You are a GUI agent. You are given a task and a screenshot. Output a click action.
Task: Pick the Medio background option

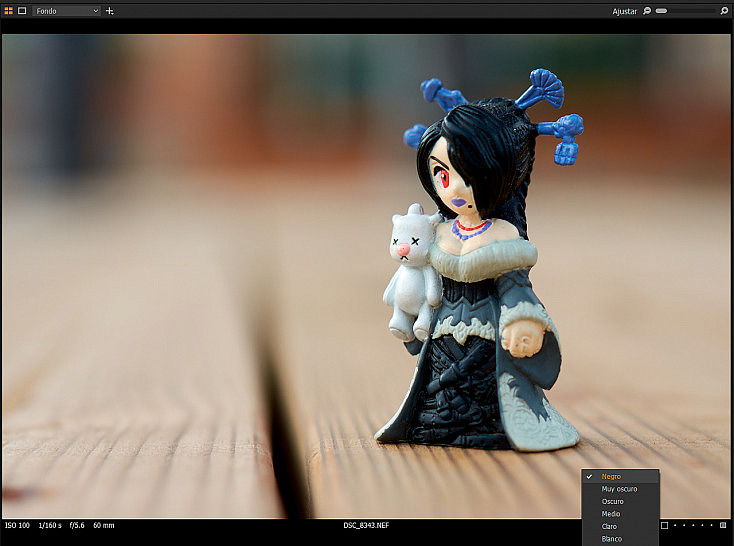tap(620, 514)
